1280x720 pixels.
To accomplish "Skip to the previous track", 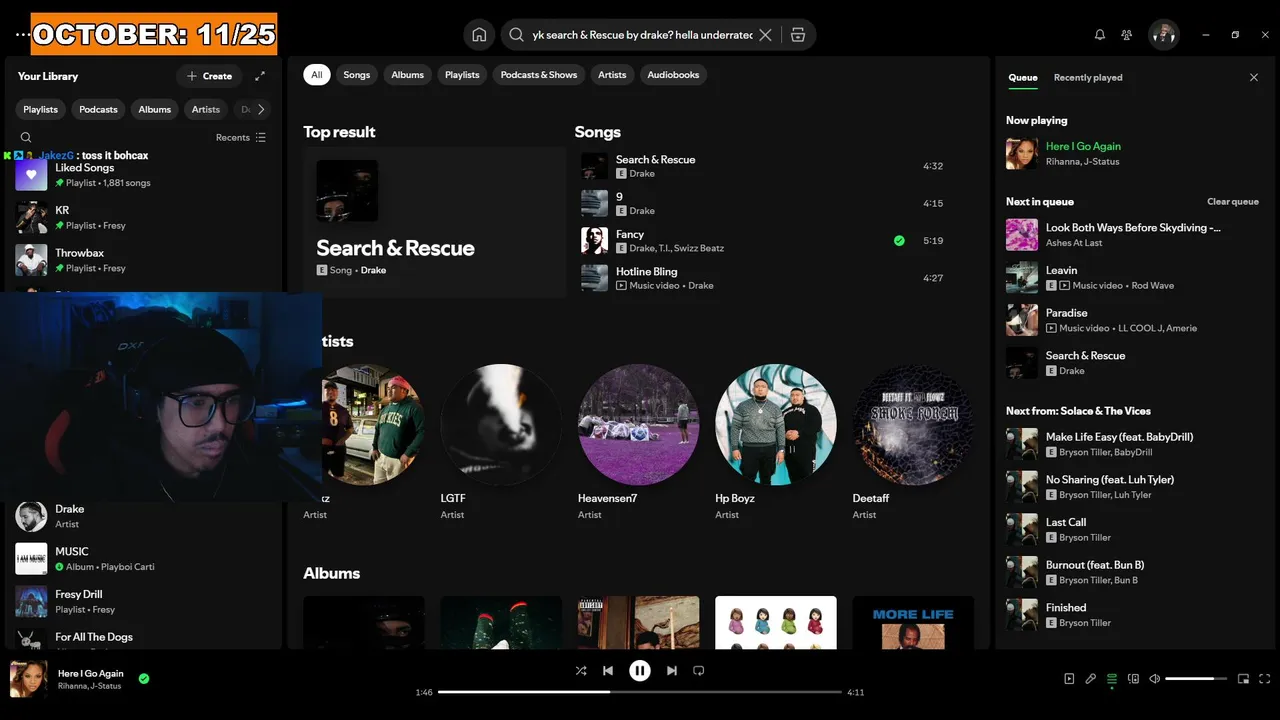I will point(608,671).
